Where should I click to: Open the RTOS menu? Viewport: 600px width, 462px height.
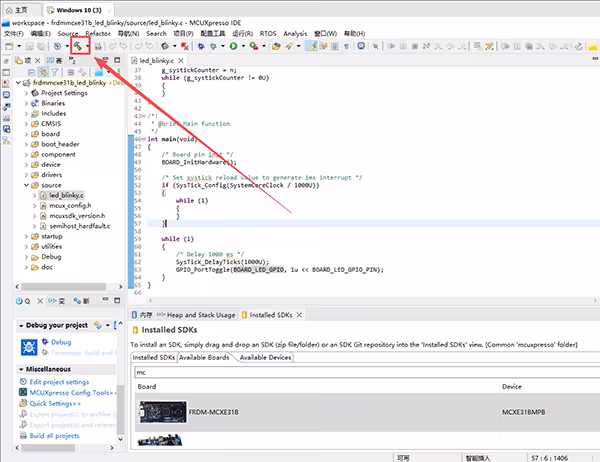pyautogui.click(x=268, y=34)
